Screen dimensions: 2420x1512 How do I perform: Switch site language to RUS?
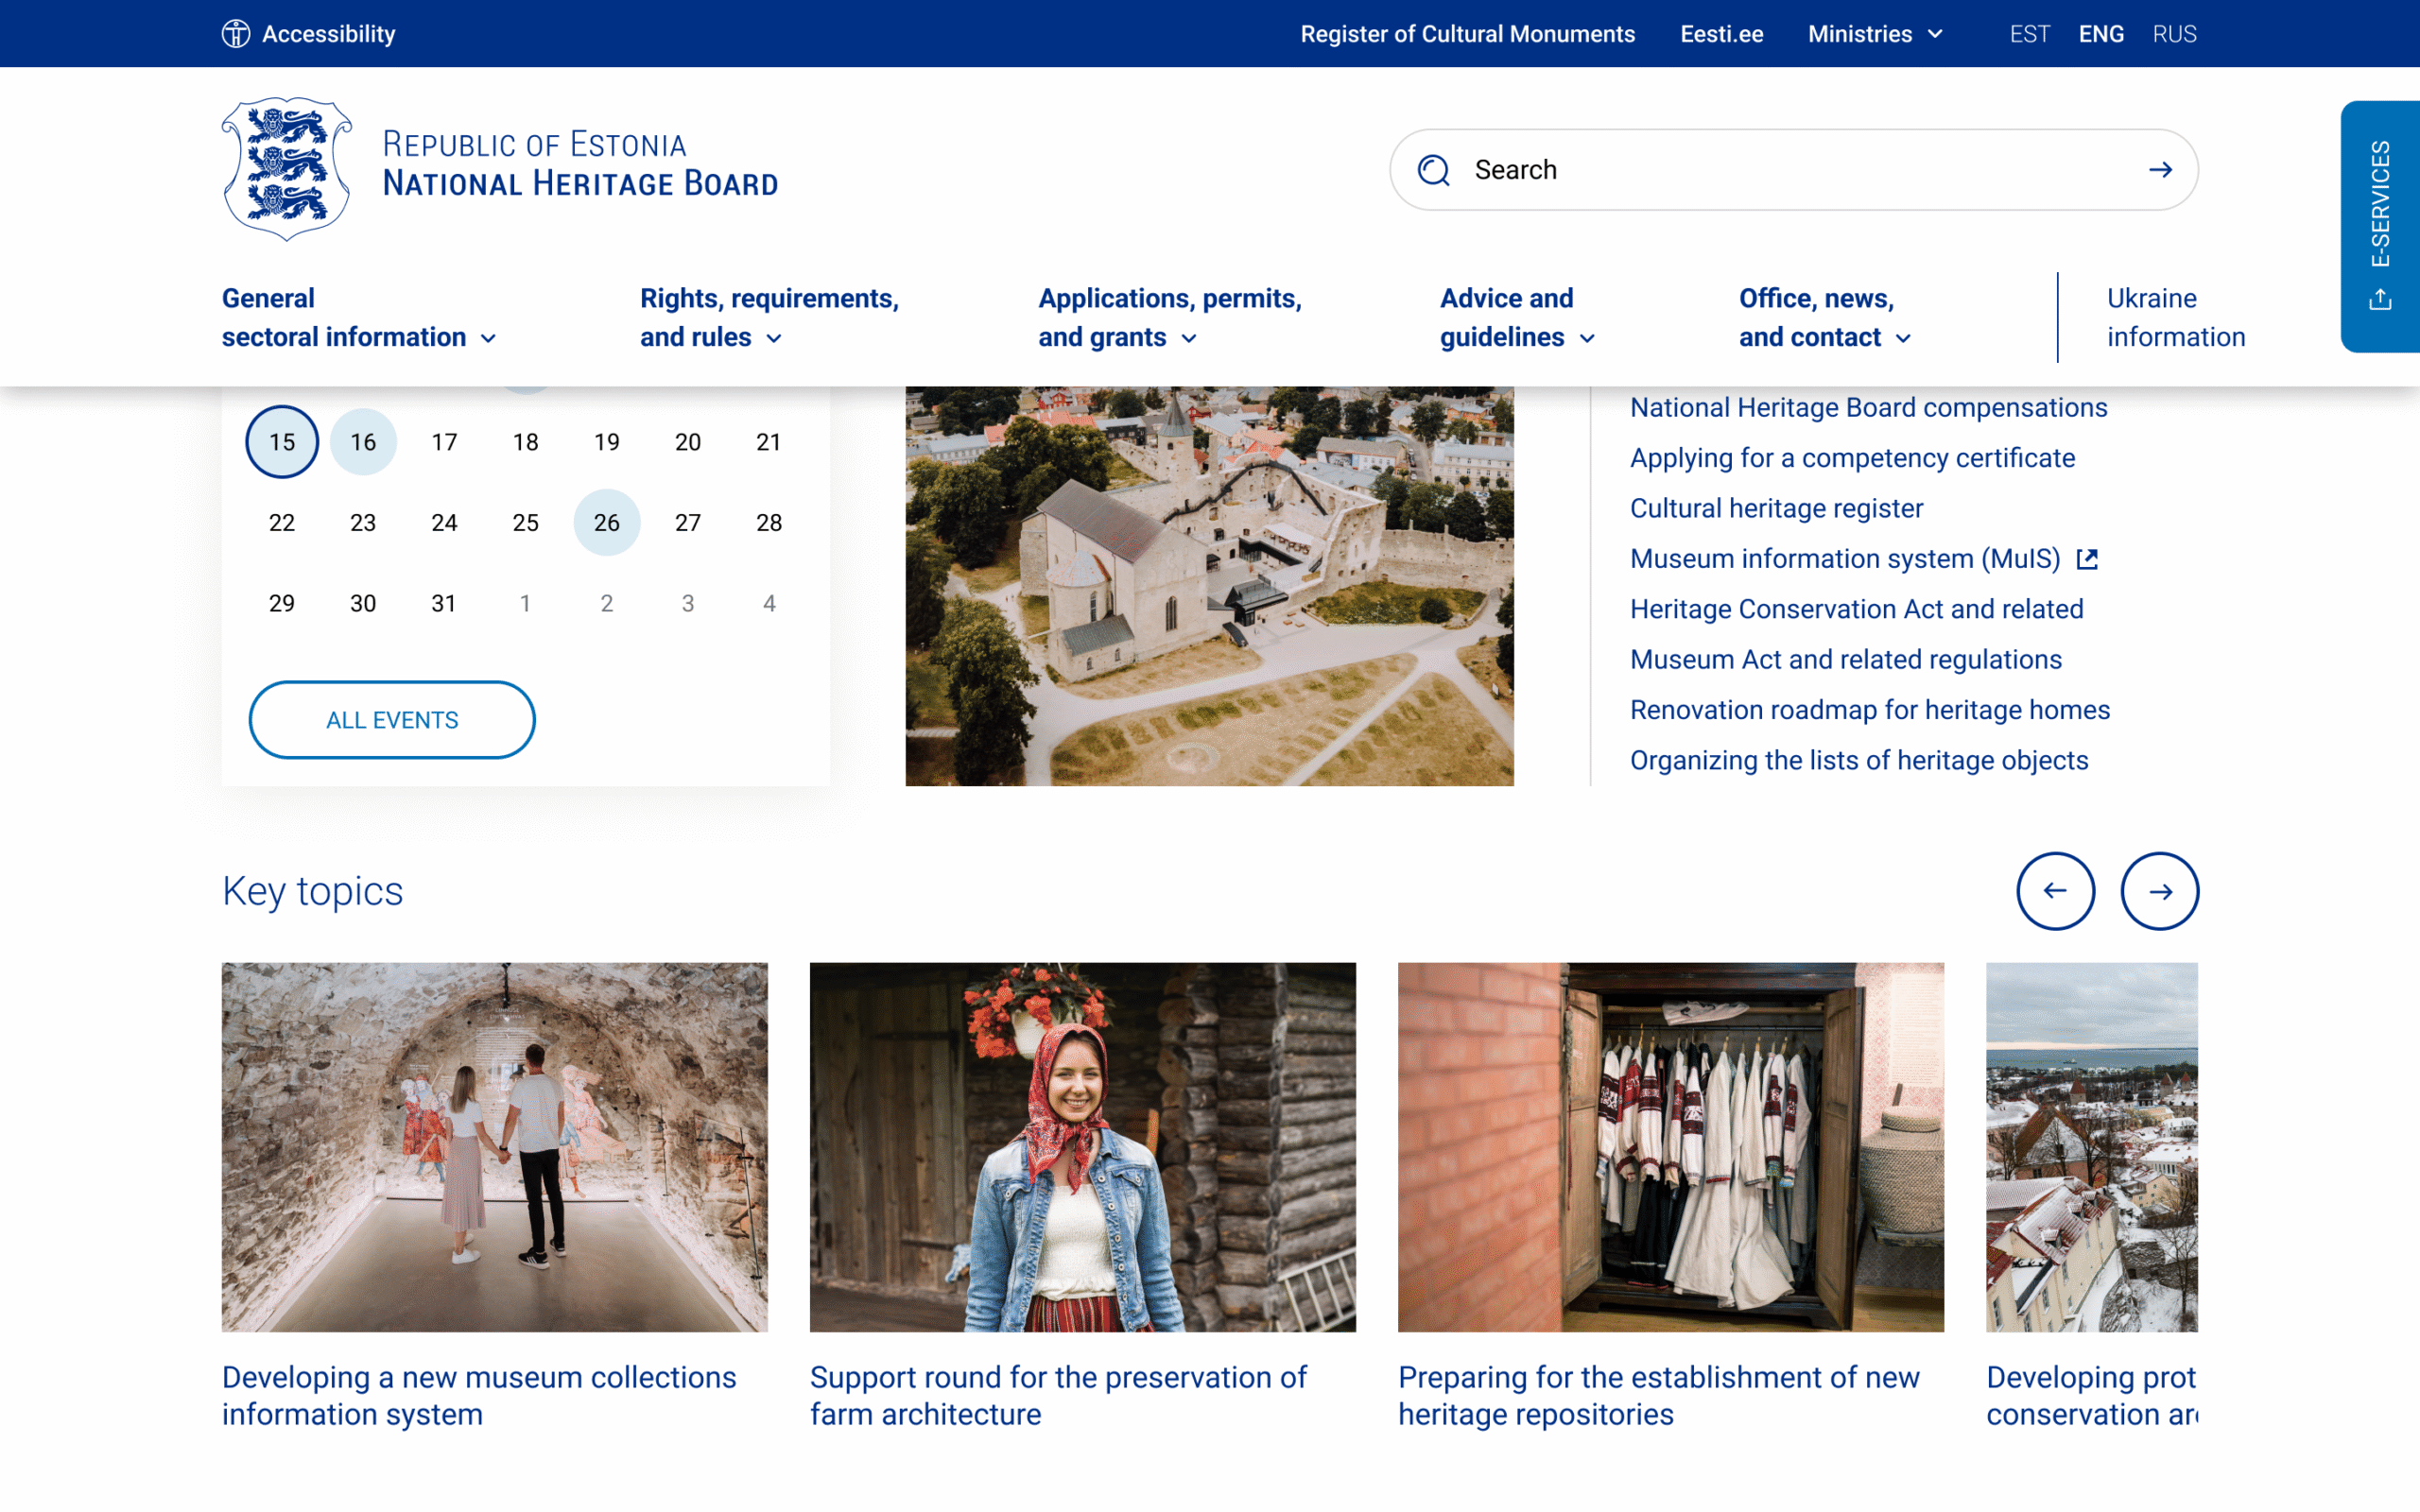coord(2174,34)
